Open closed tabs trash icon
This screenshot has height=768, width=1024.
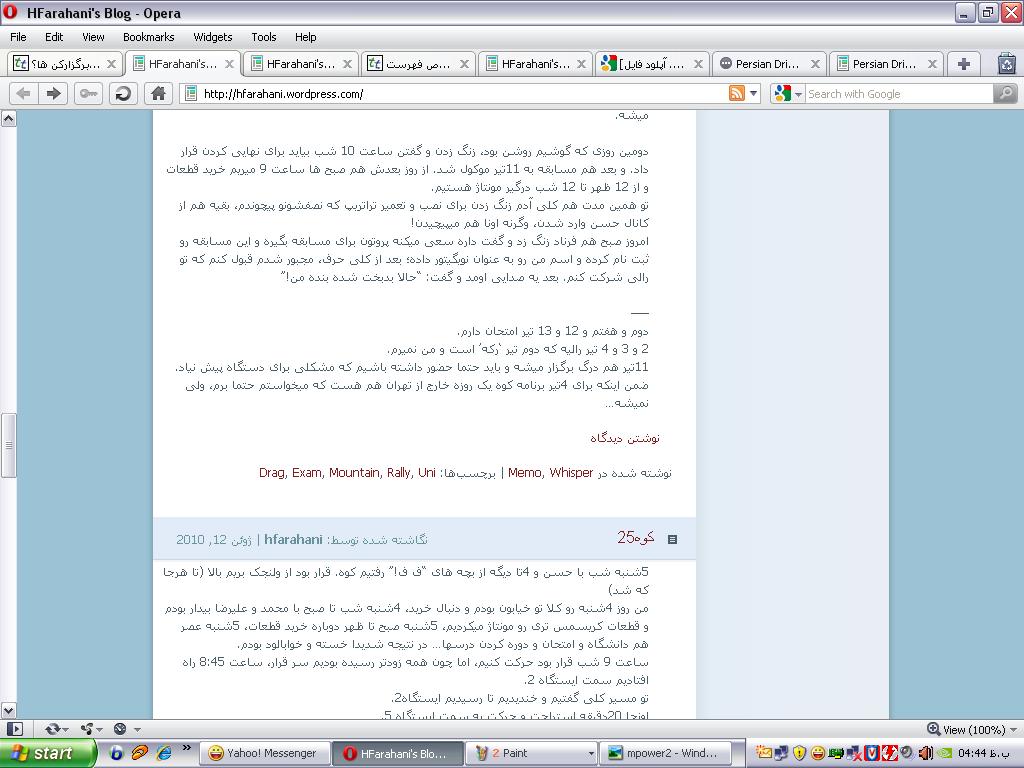(1006, 63)
